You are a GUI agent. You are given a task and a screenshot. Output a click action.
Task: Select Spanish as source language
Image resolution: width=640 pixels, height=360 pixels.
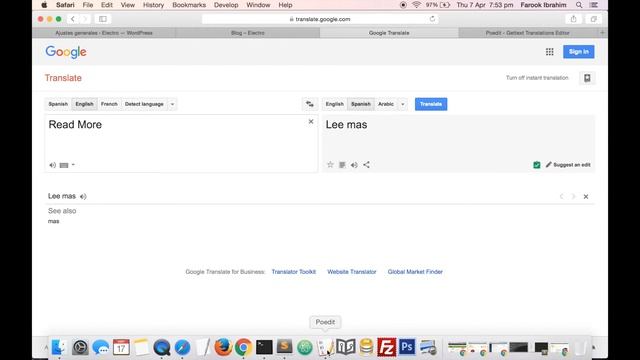point(58,104)
